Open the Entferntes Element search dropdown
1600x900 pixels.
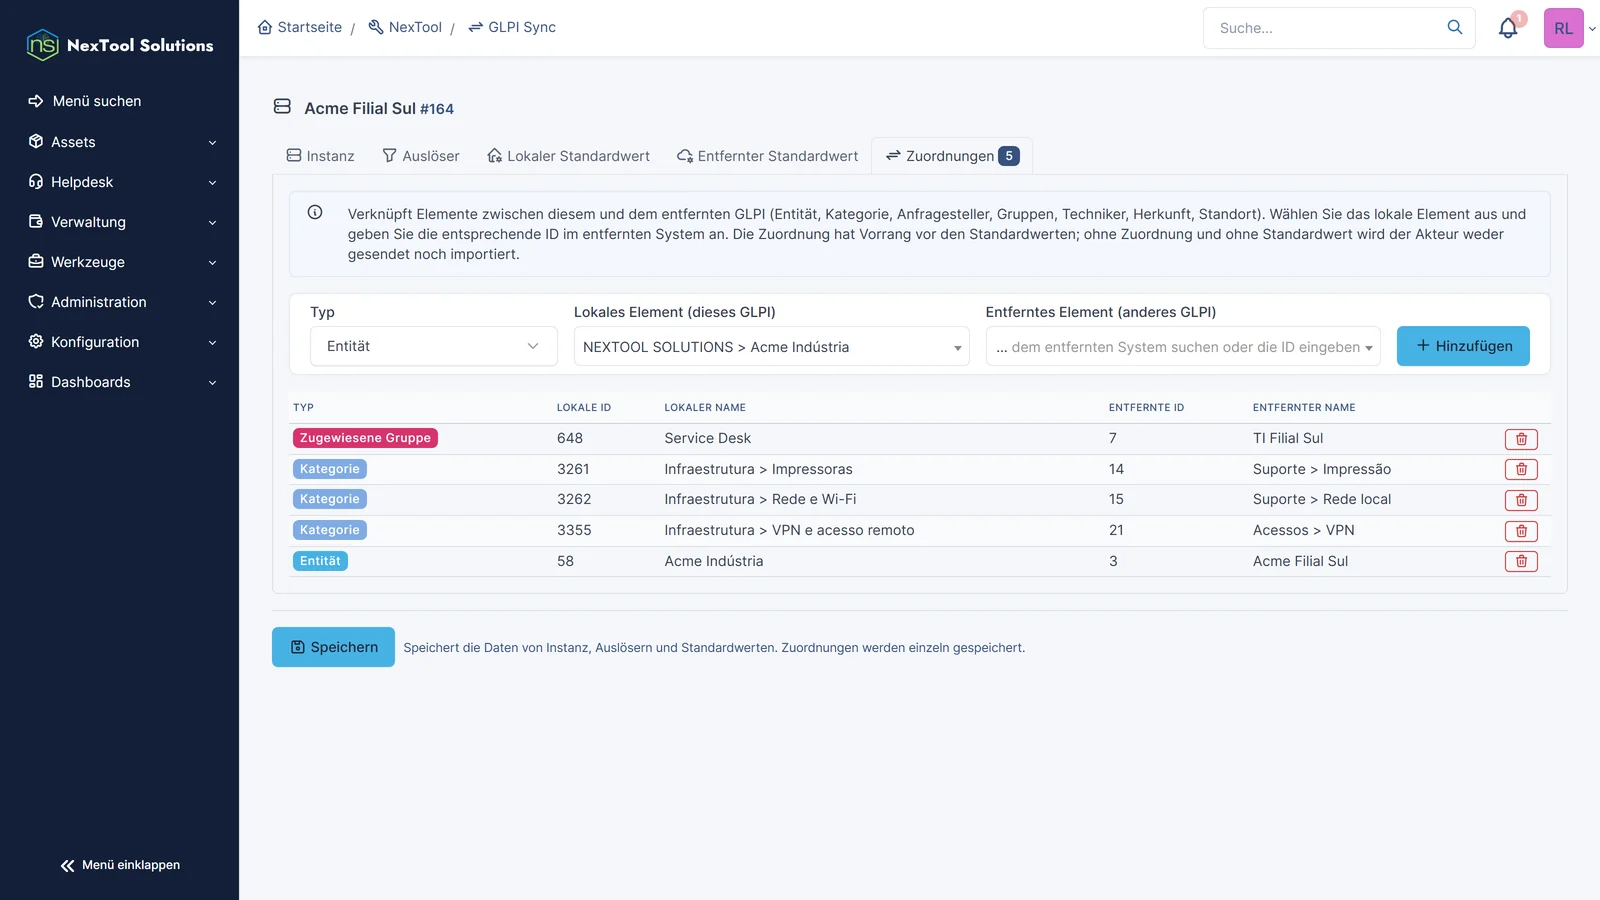1183,346
